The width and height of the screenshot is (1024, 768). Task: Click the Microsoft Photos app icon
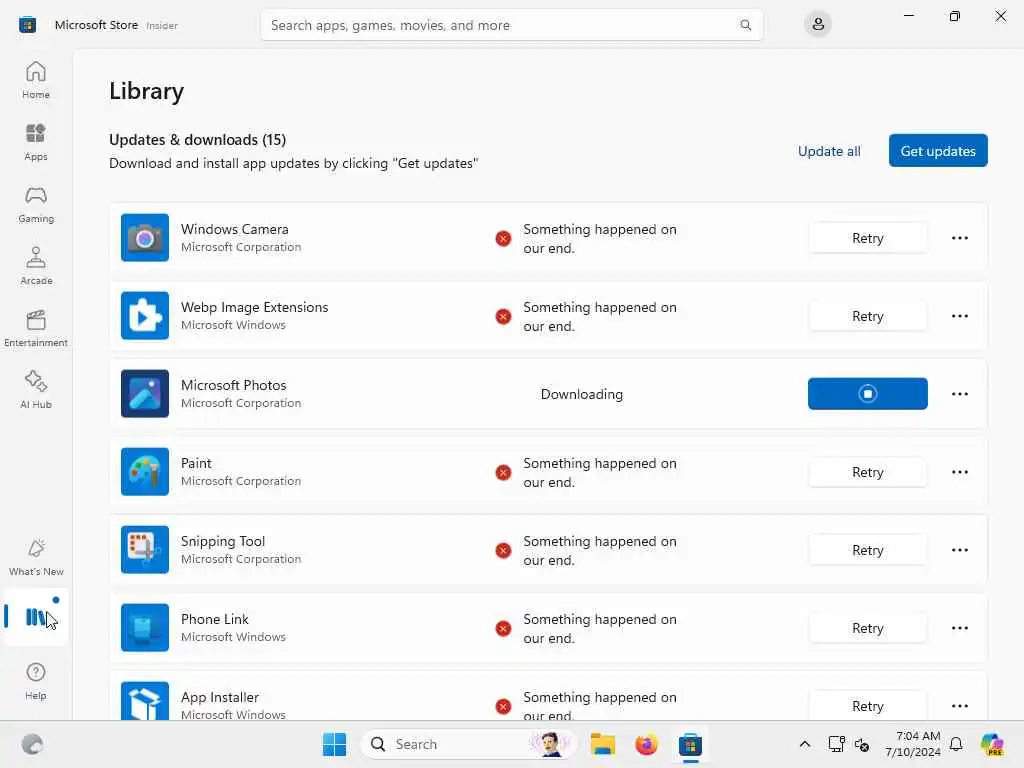145,394
